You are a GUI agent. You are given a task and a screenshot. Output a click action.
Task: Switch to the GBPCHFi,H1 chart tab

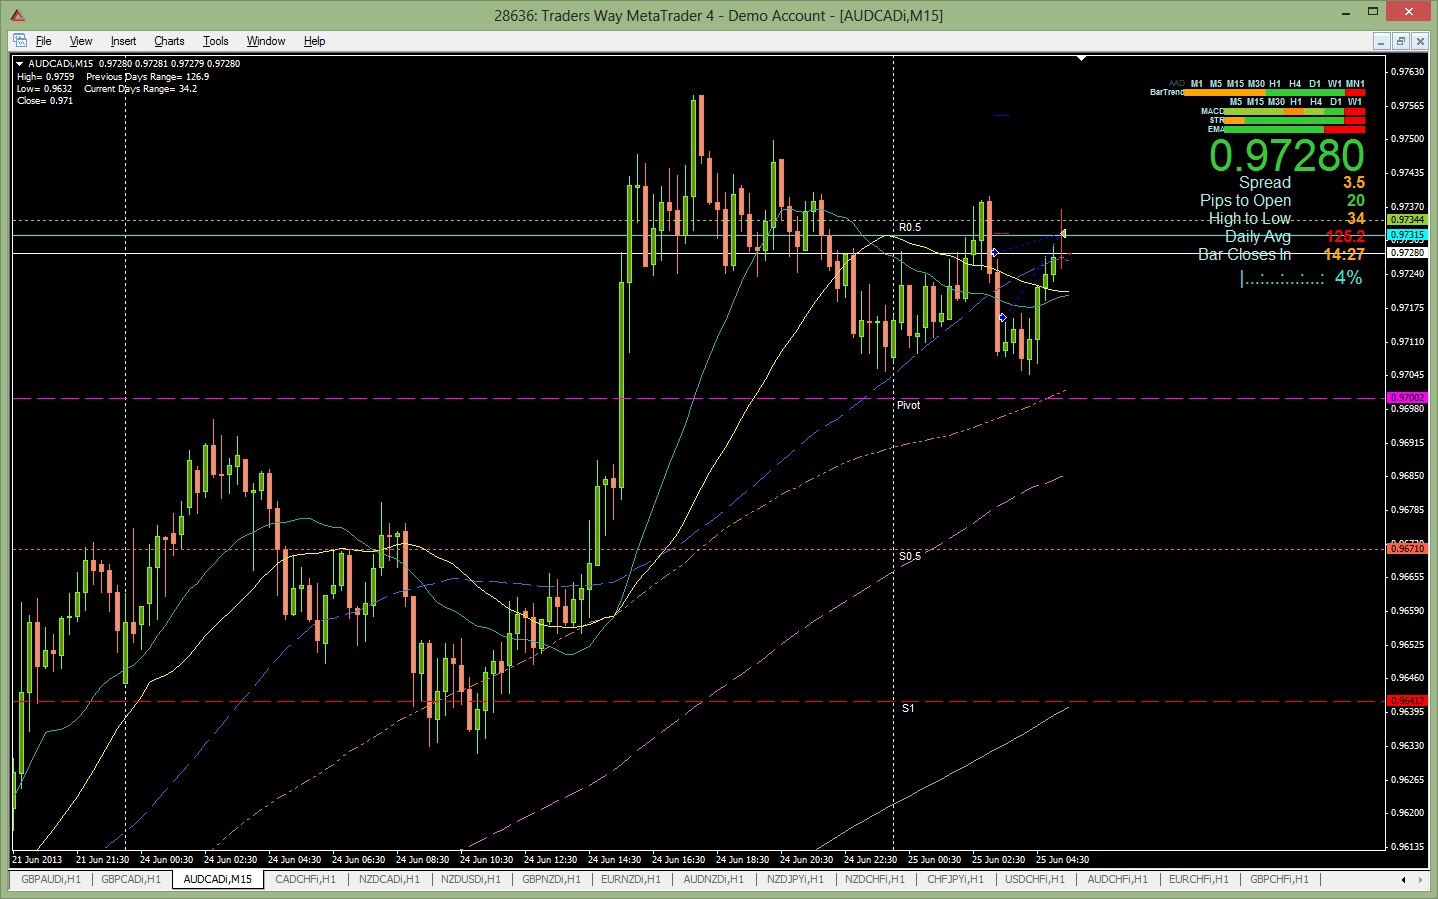coord(1280,880)
